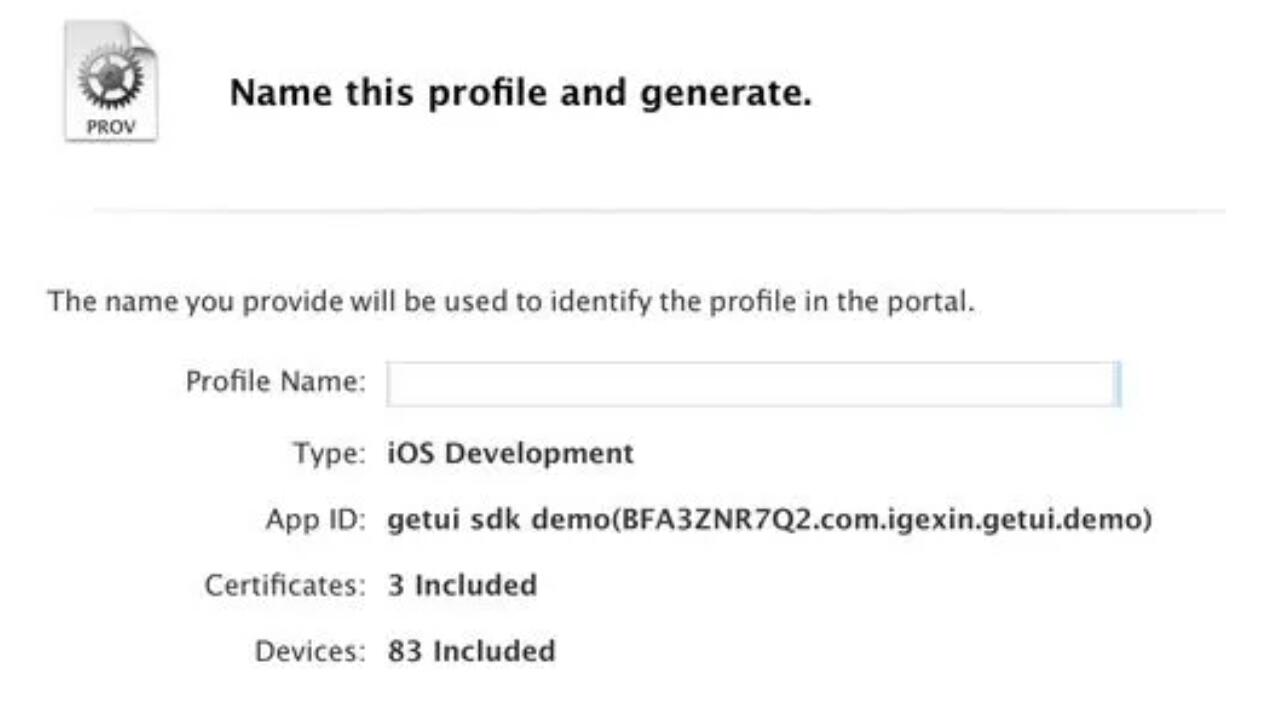This screenshot has width=1281, height=725.
Task: Click the 'App ID:' label
Action: pos(316,520)
